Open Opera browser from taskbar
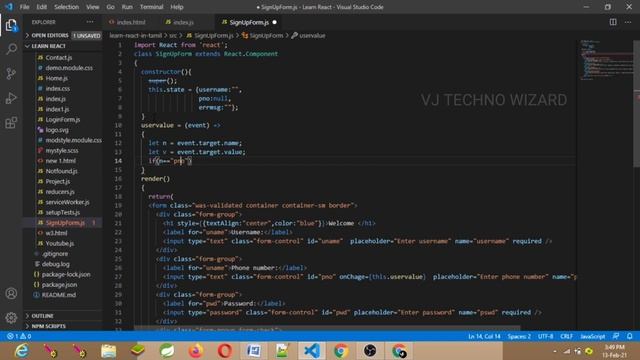Viewport: 640px width, 360px height. click(225, 351)
